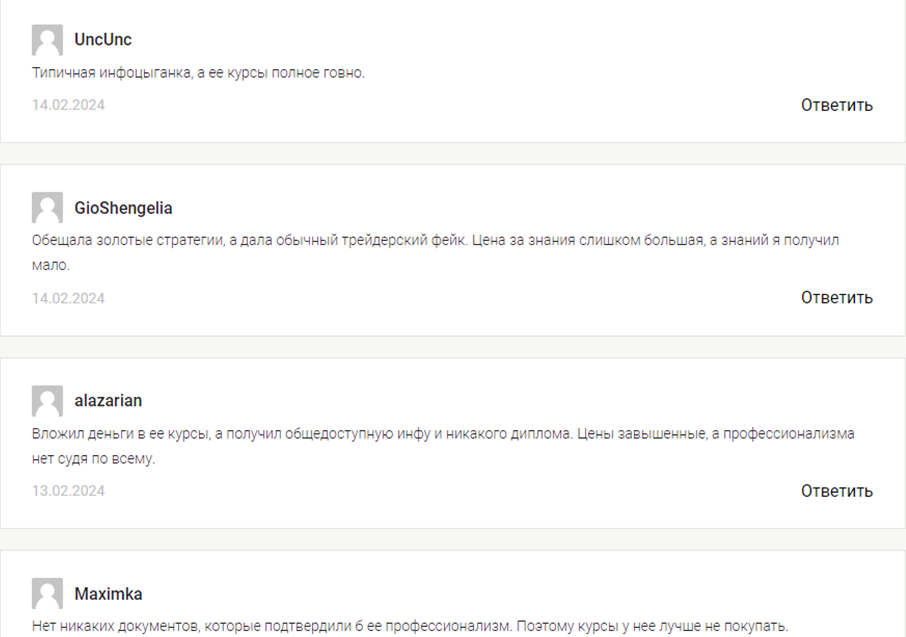906x637 pixels.
Task: Click Maximka's comment text about документов
Action: click(410, 626)
